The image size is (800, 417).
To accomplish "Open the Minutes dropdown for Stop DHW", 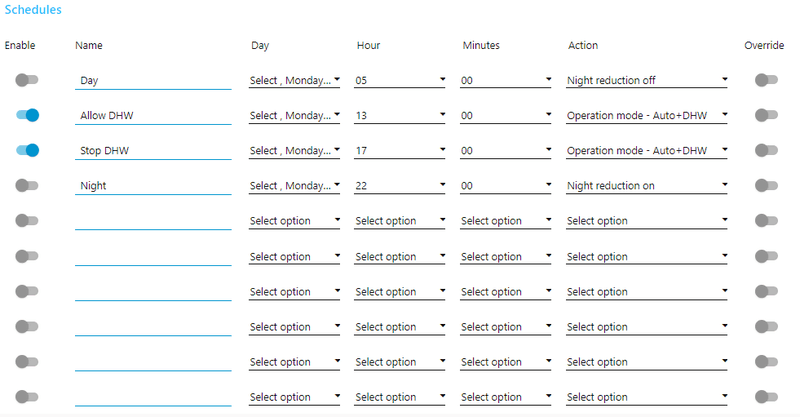I will point(505,150).
